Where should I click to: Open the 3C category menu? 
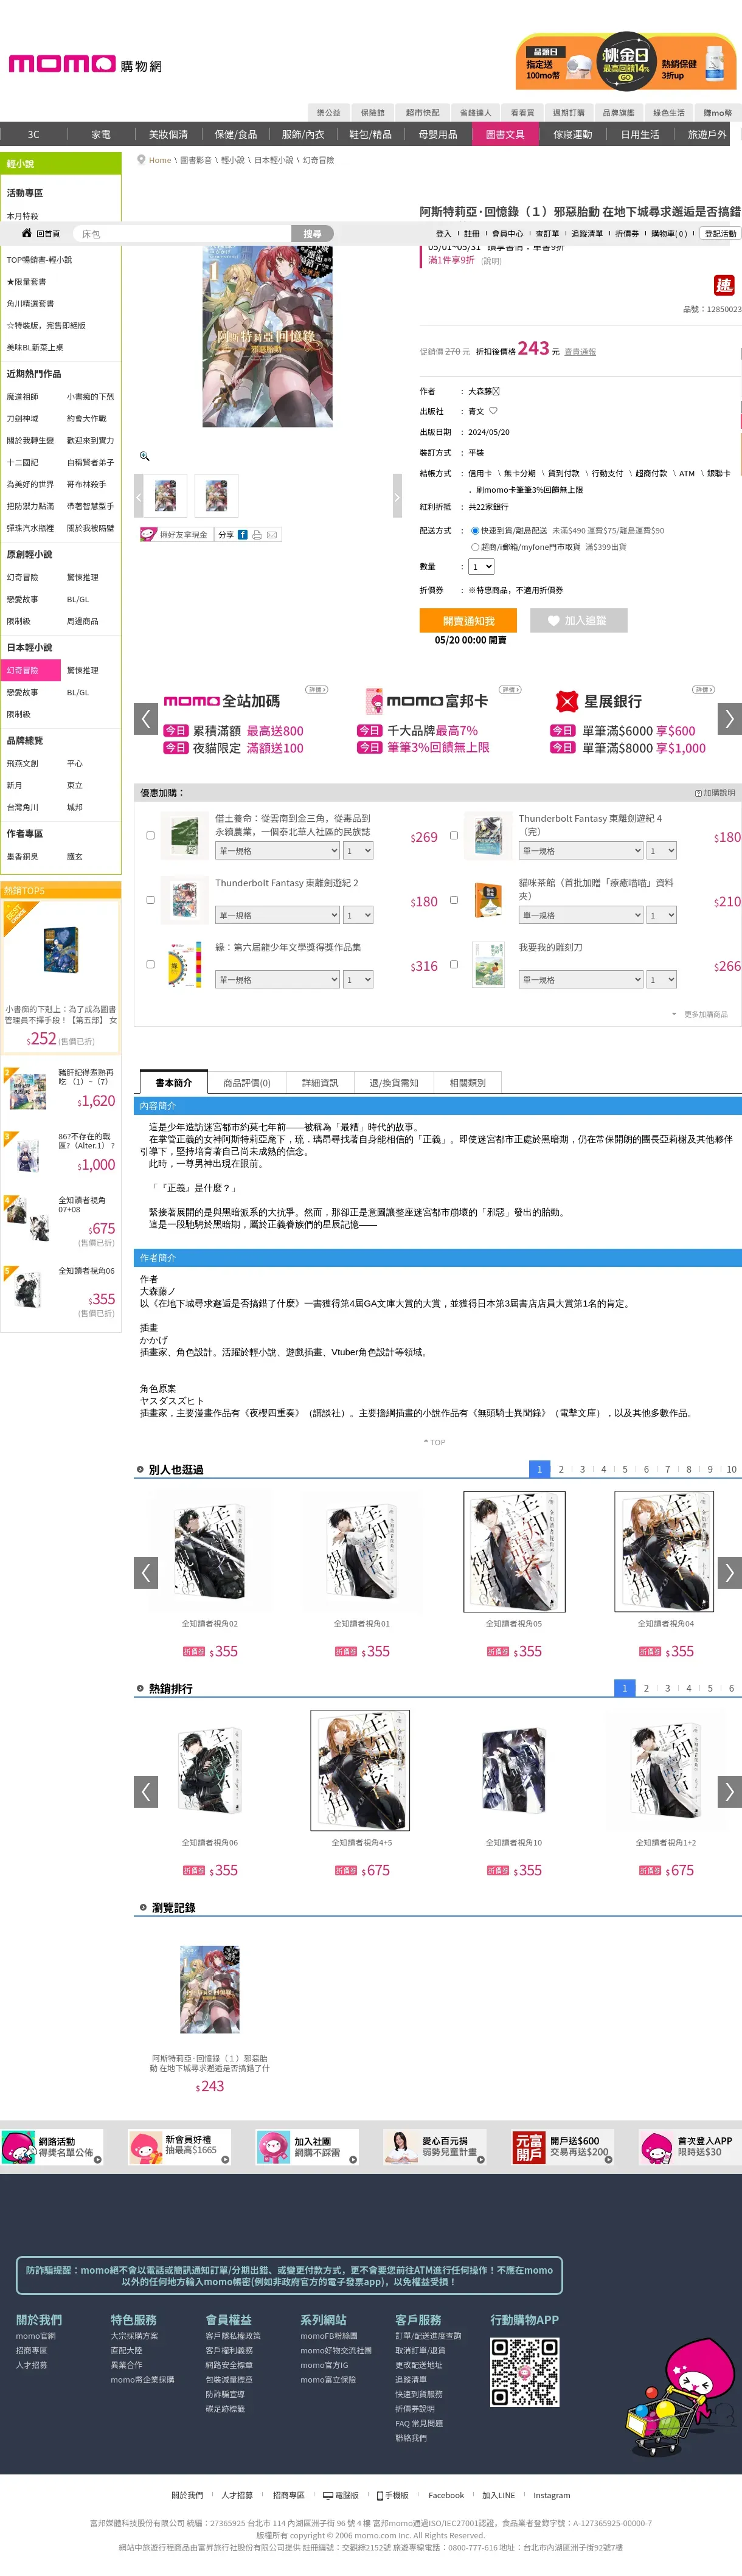coord(33,134)
